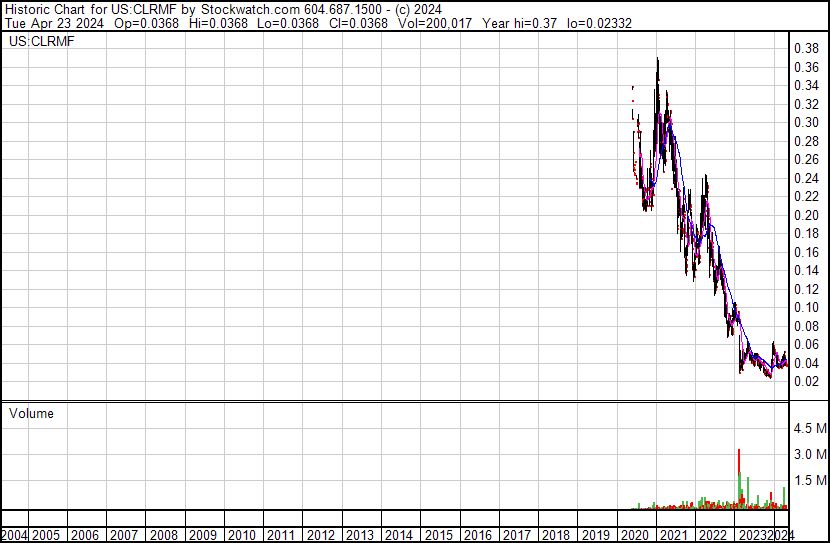Screen dimensions: 830x543
Task: Click the 0.34 price axis label
Action: coord(806,85)
